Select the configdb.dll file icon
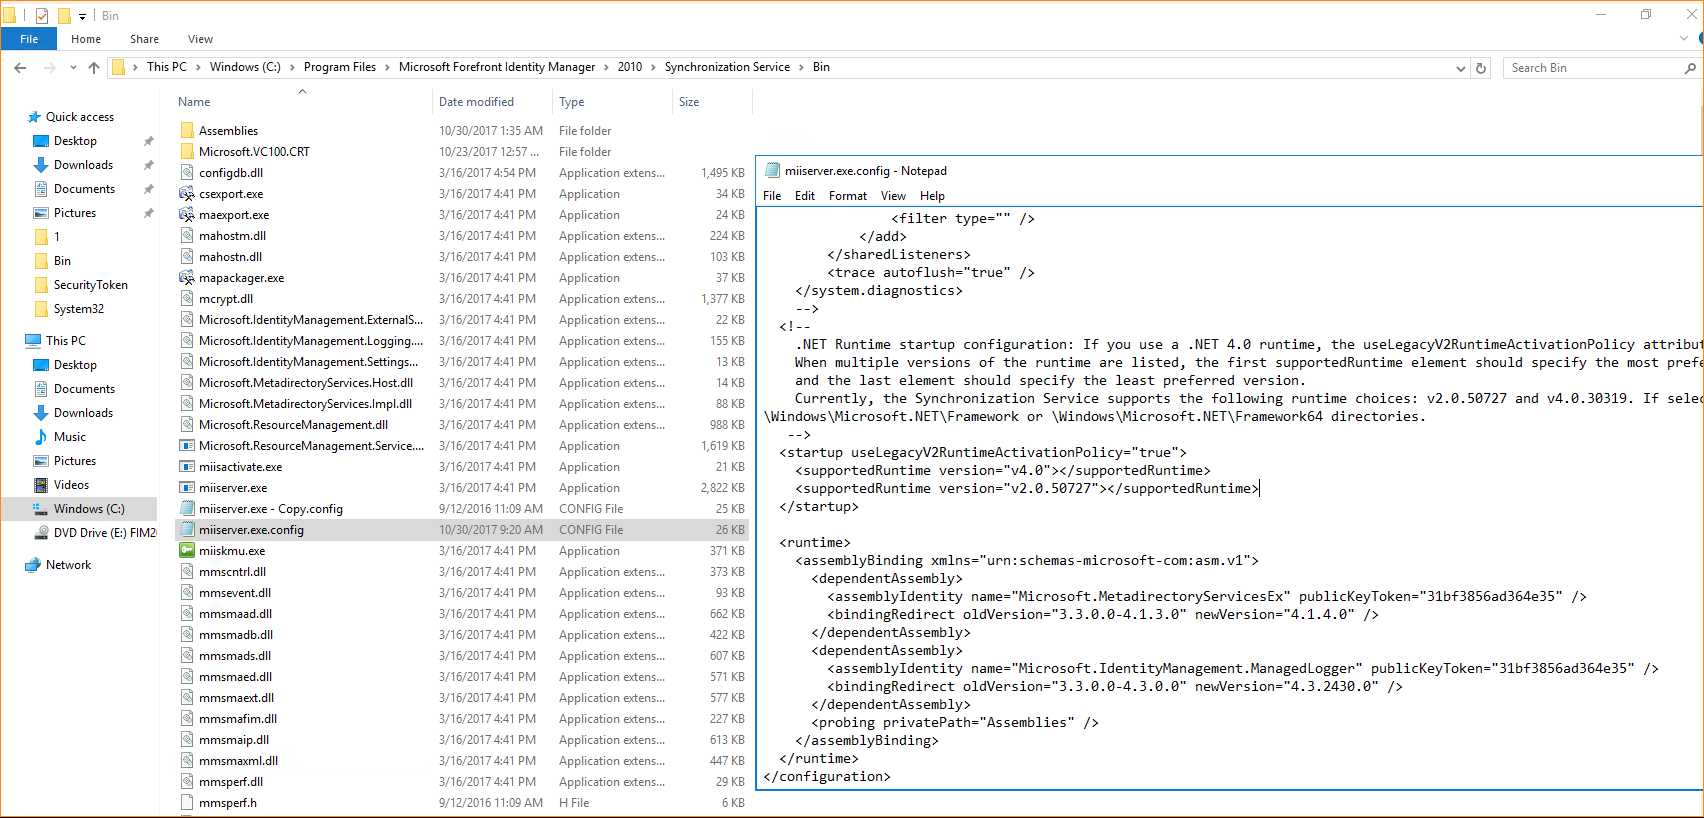Image resolution: width=1704 pixels, height=818 pixels. [x=186, y=173]
